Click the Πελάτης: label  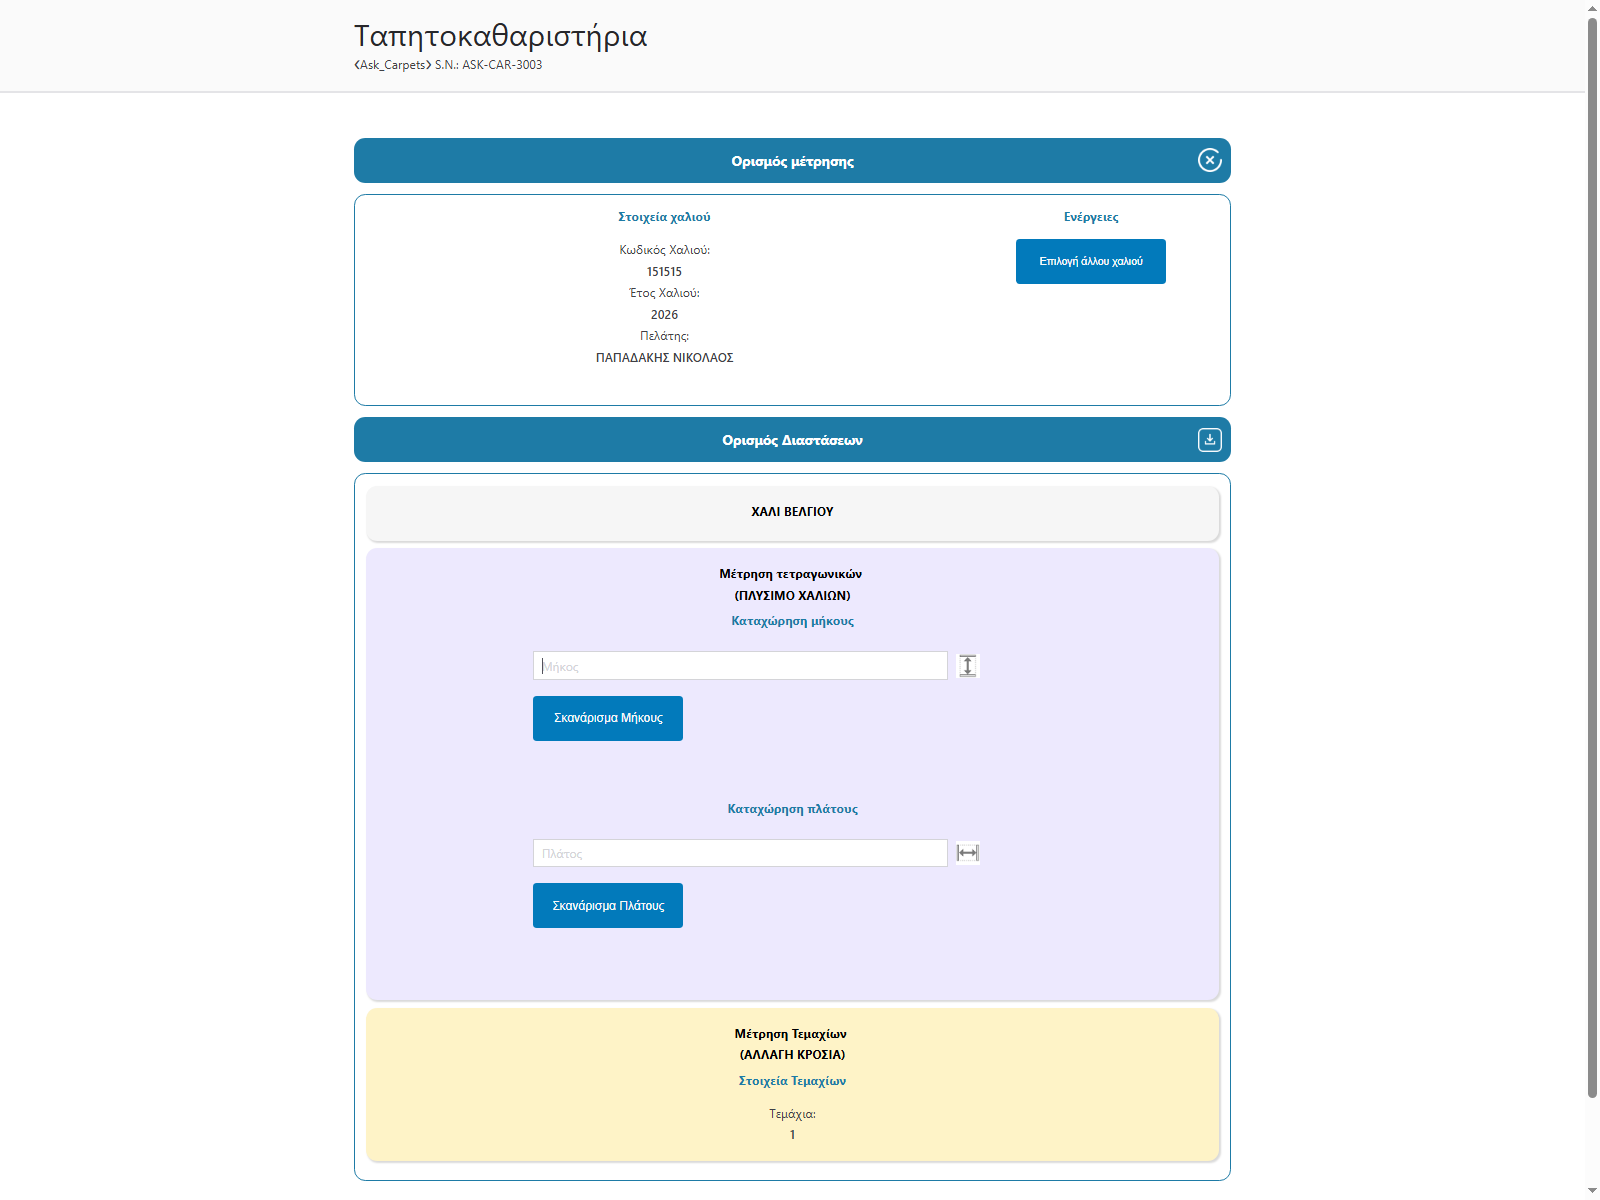point(665,336)
